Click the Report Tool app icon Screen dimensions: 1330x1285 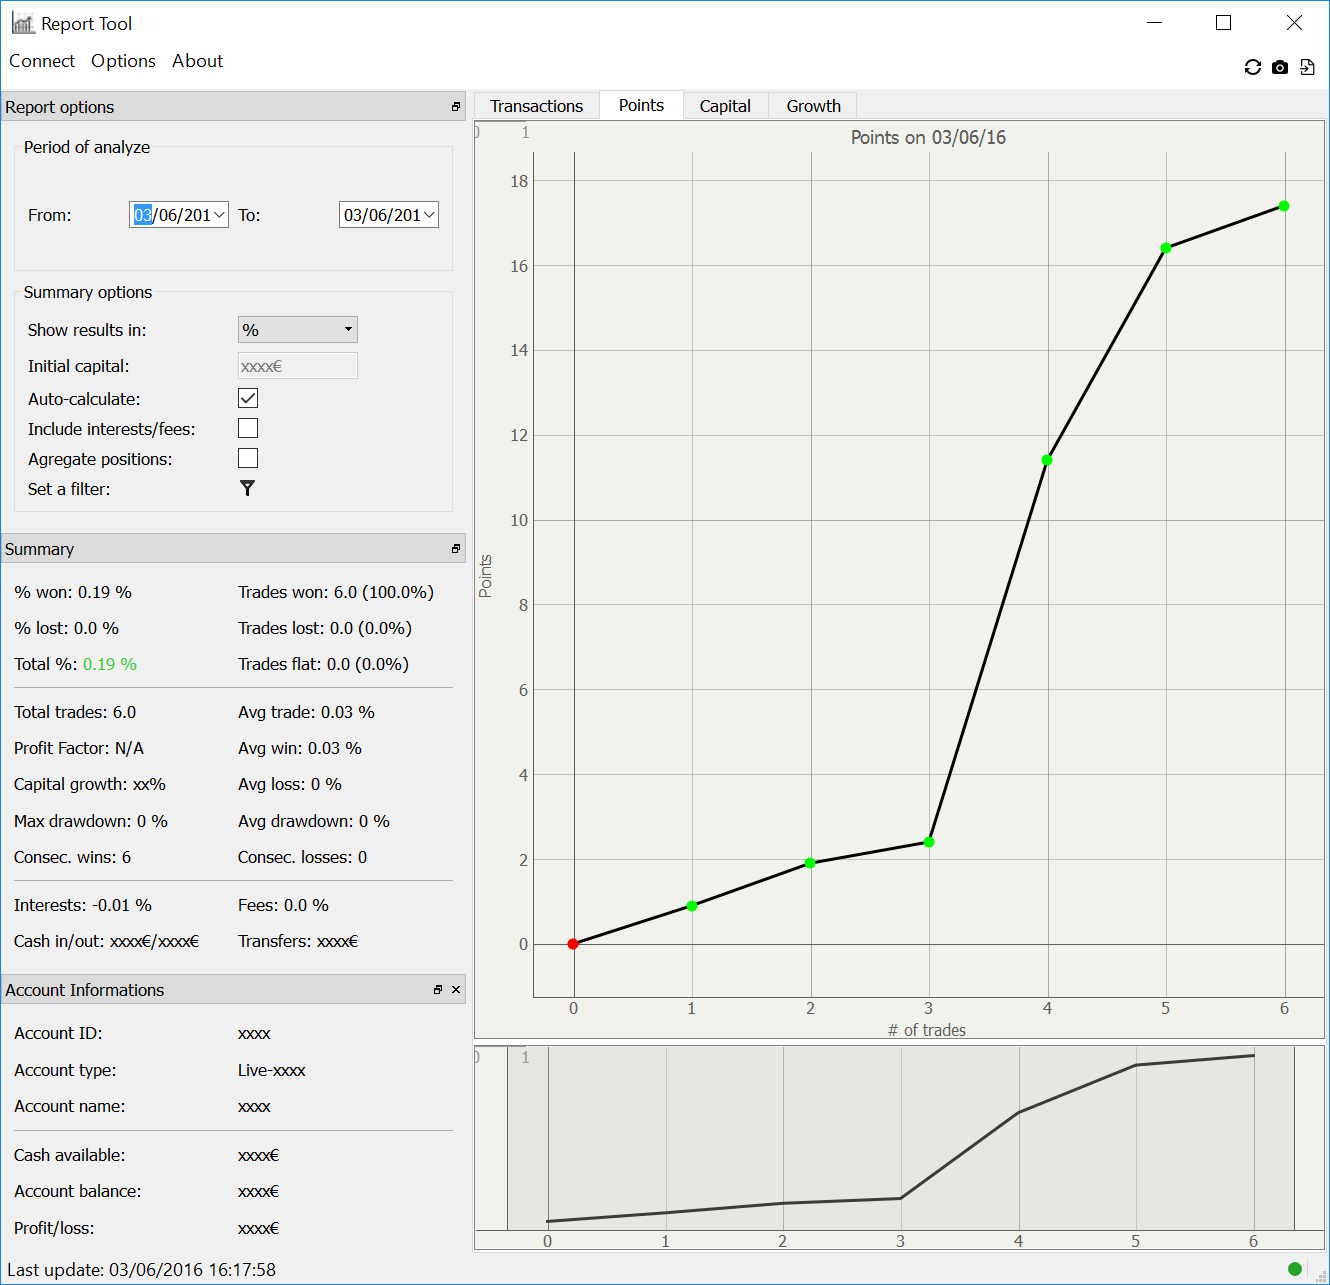coord(23,23)
